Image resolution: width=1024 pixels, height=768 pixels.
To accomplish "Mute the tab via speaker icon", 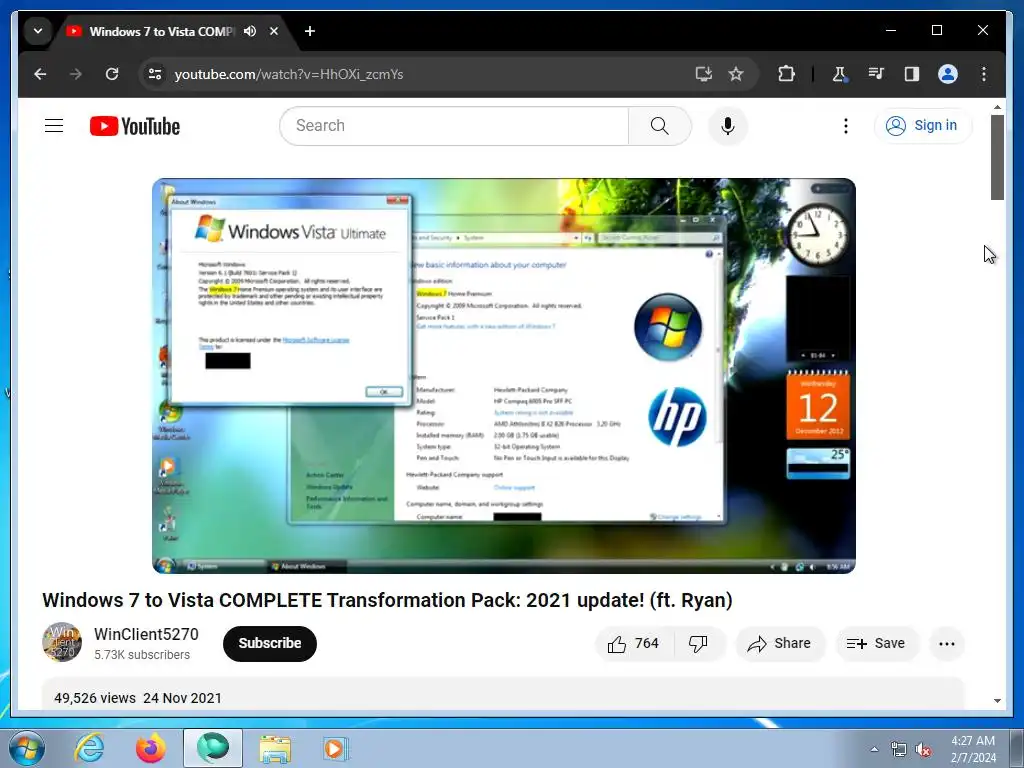I will (x=250, y=31).
